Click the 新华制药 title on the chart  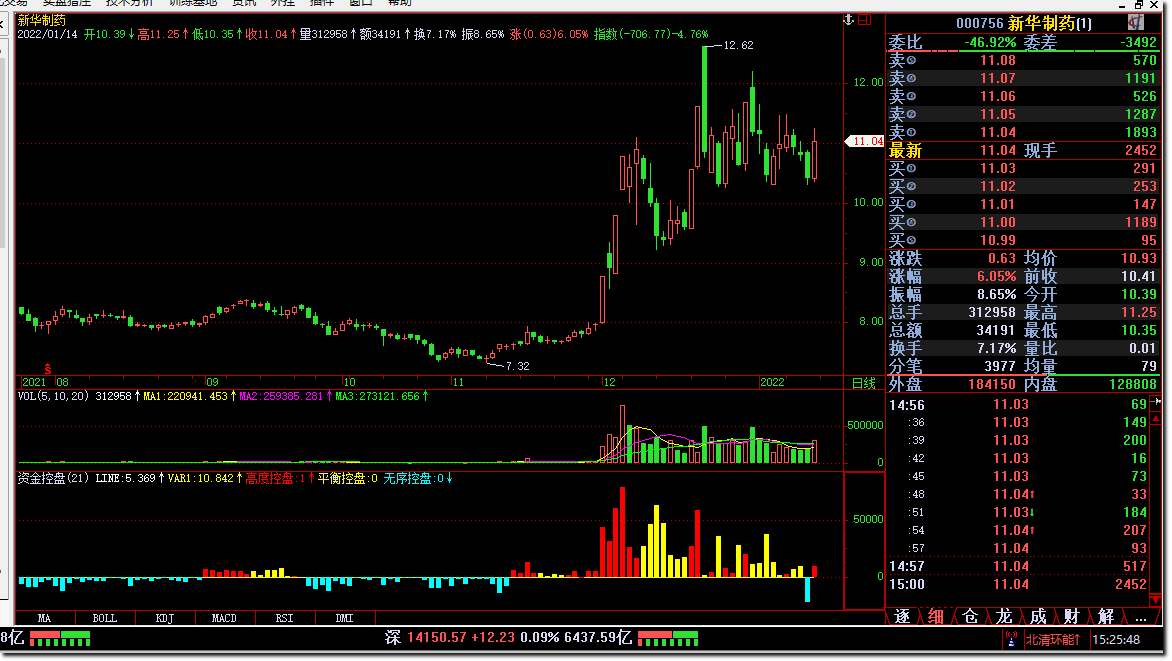point(42,21)
